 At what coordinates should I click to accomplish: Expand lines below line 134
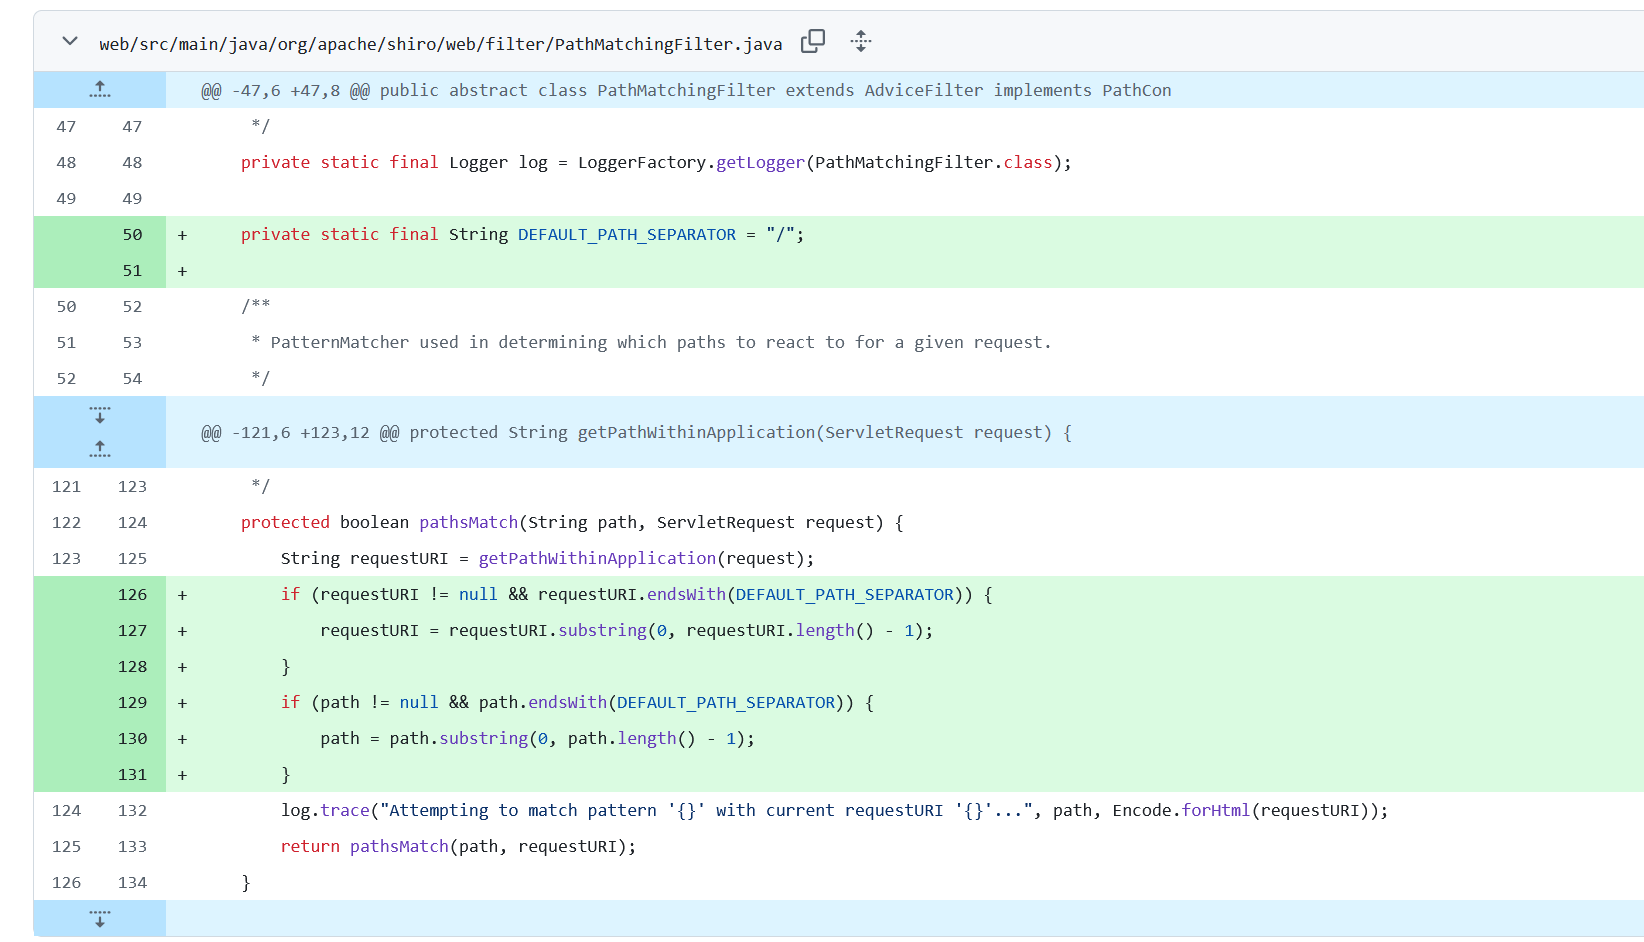point(100,918)
